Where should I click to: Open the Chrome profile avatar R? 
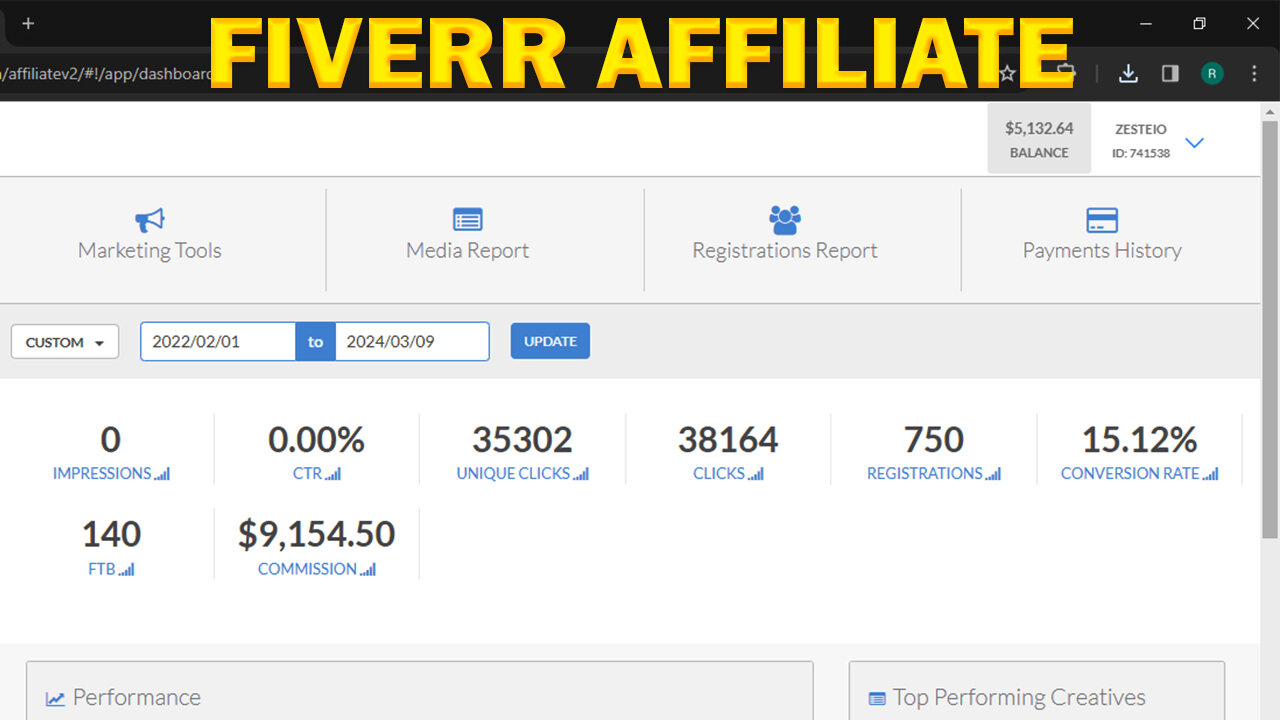pyautogui.click(x=1212, y=73)
